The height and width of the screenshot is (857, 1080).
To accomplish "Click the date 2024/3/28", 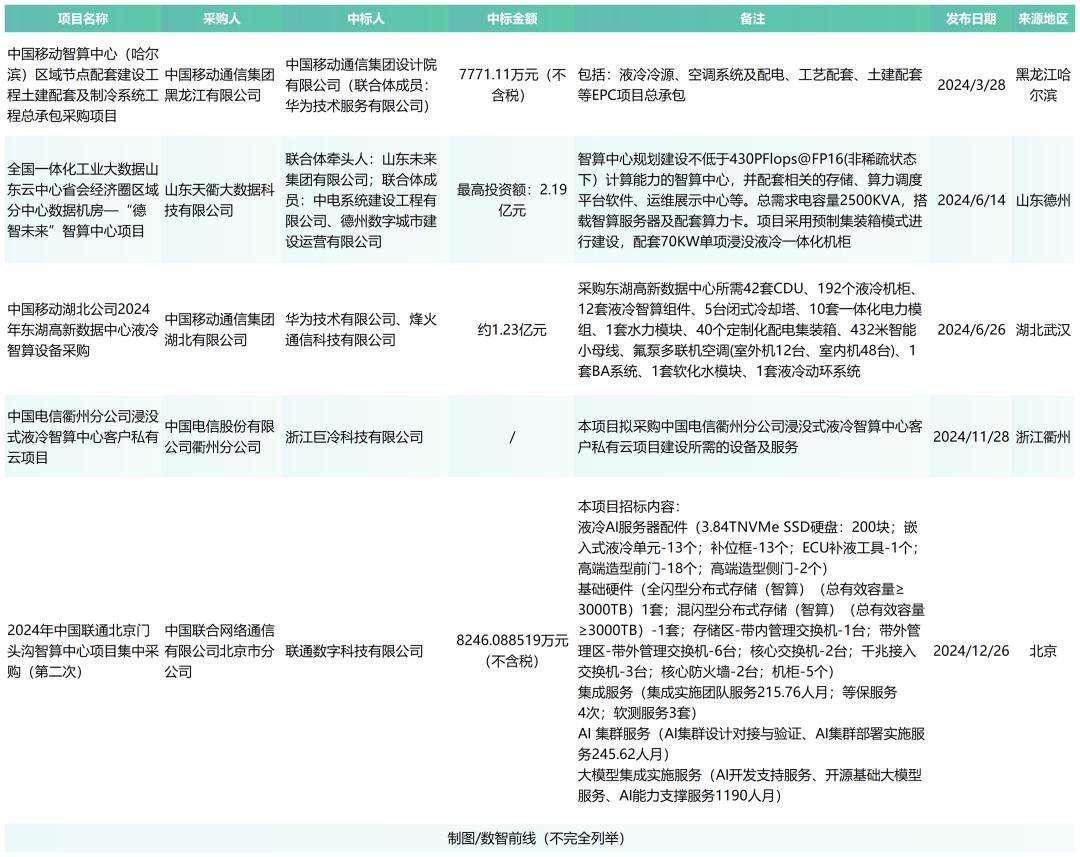I will coord(971,85).
